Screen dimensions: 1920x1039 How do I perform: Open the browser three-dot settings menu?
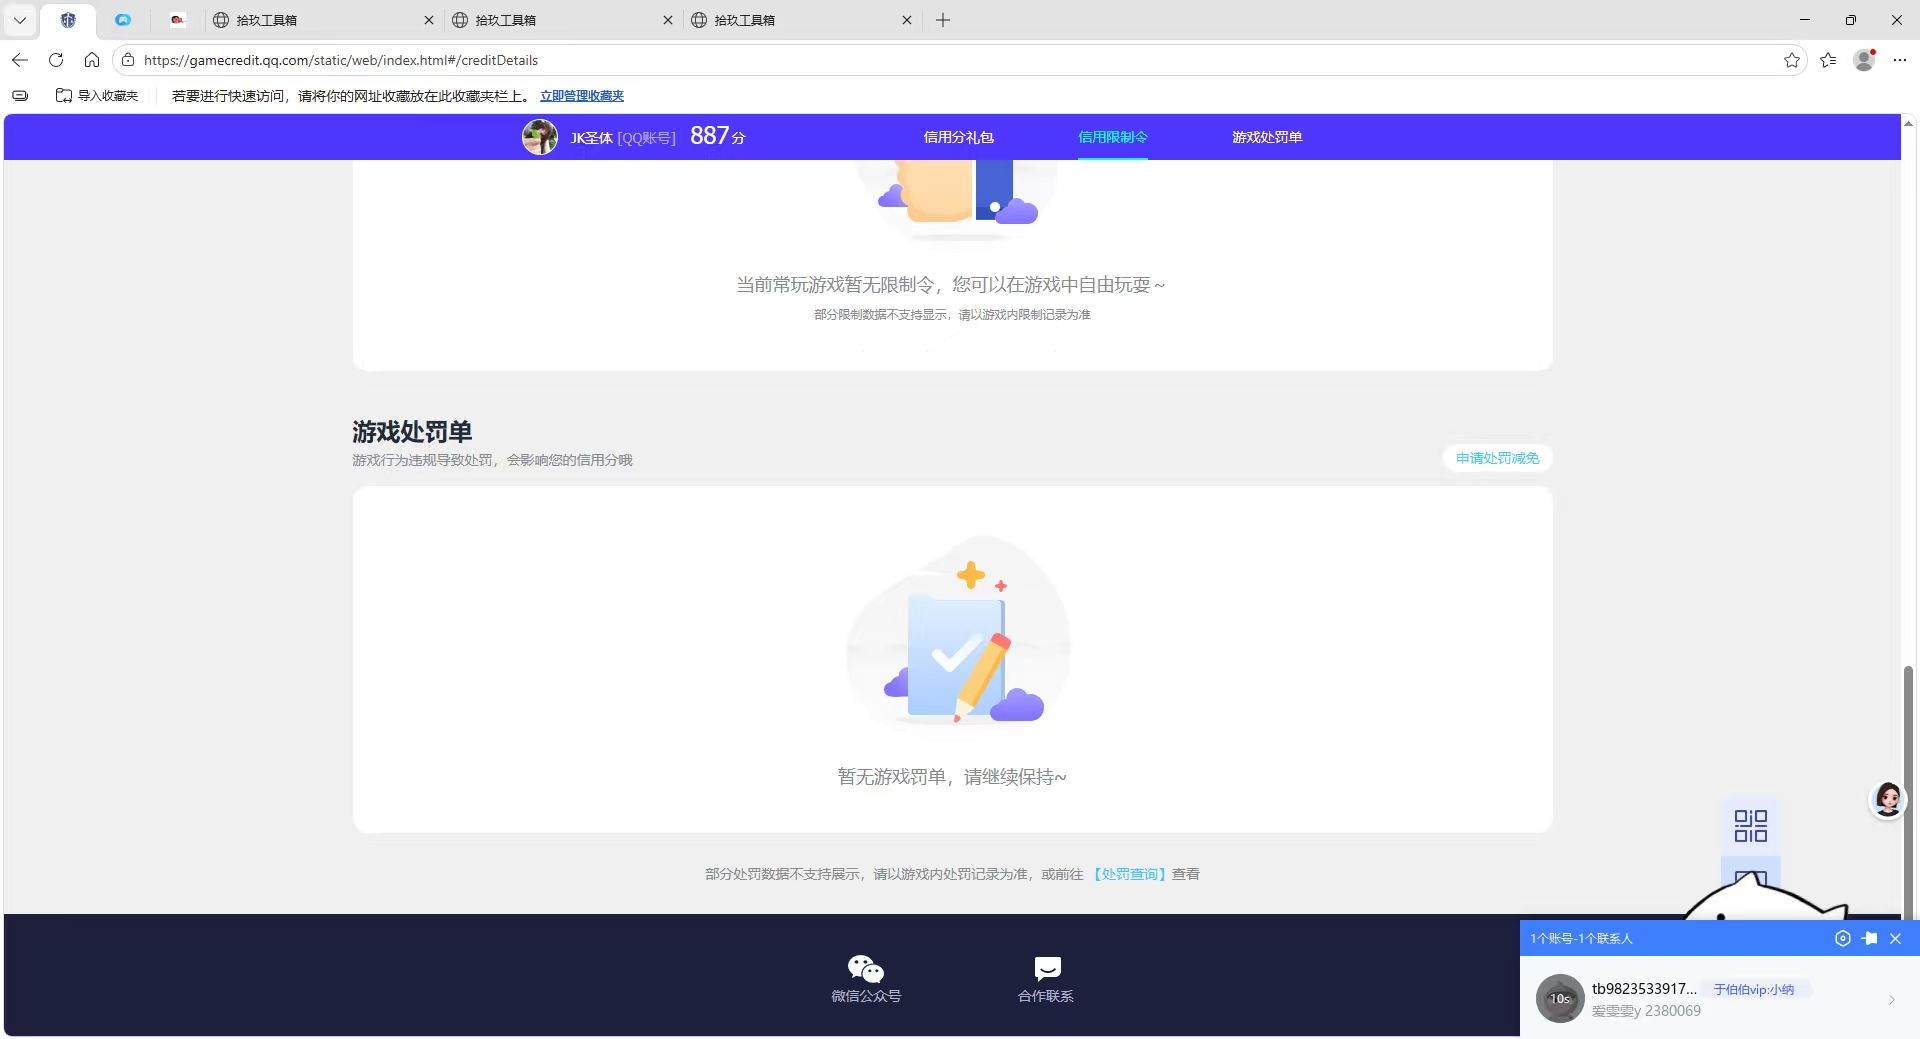click(x=1900, y=60)
